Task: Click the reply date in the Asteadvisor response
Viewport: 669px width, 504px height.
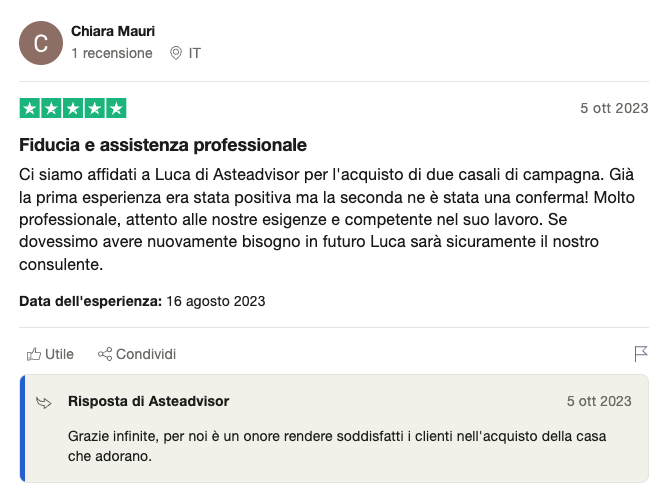Action: pos(599,401)
